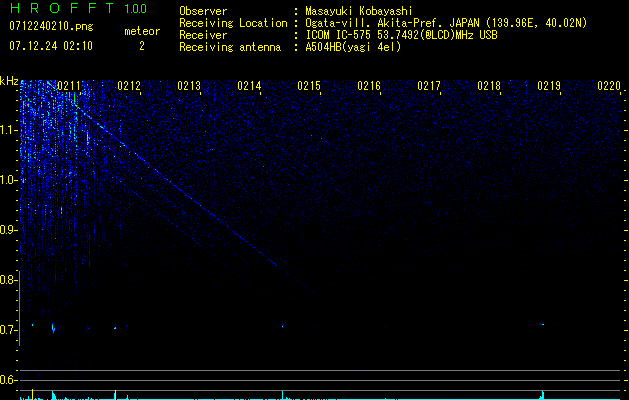Click the 0.8 kHz frequency tick label
Viewport: 629px width, 400px height.
[8, 280]
